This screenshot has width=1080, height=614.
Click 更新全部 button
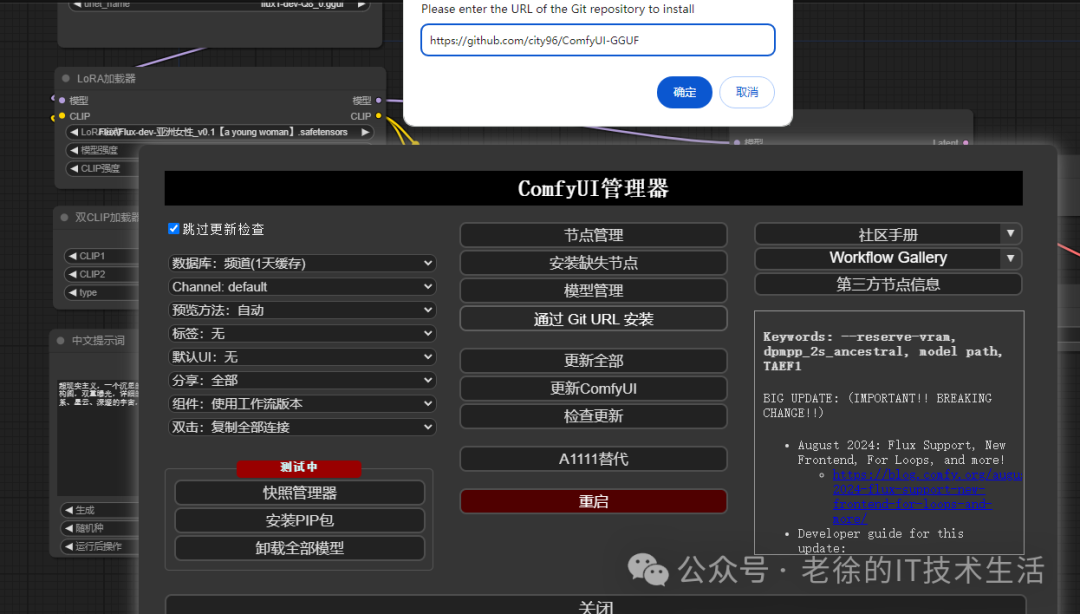[x=593, y=360]
